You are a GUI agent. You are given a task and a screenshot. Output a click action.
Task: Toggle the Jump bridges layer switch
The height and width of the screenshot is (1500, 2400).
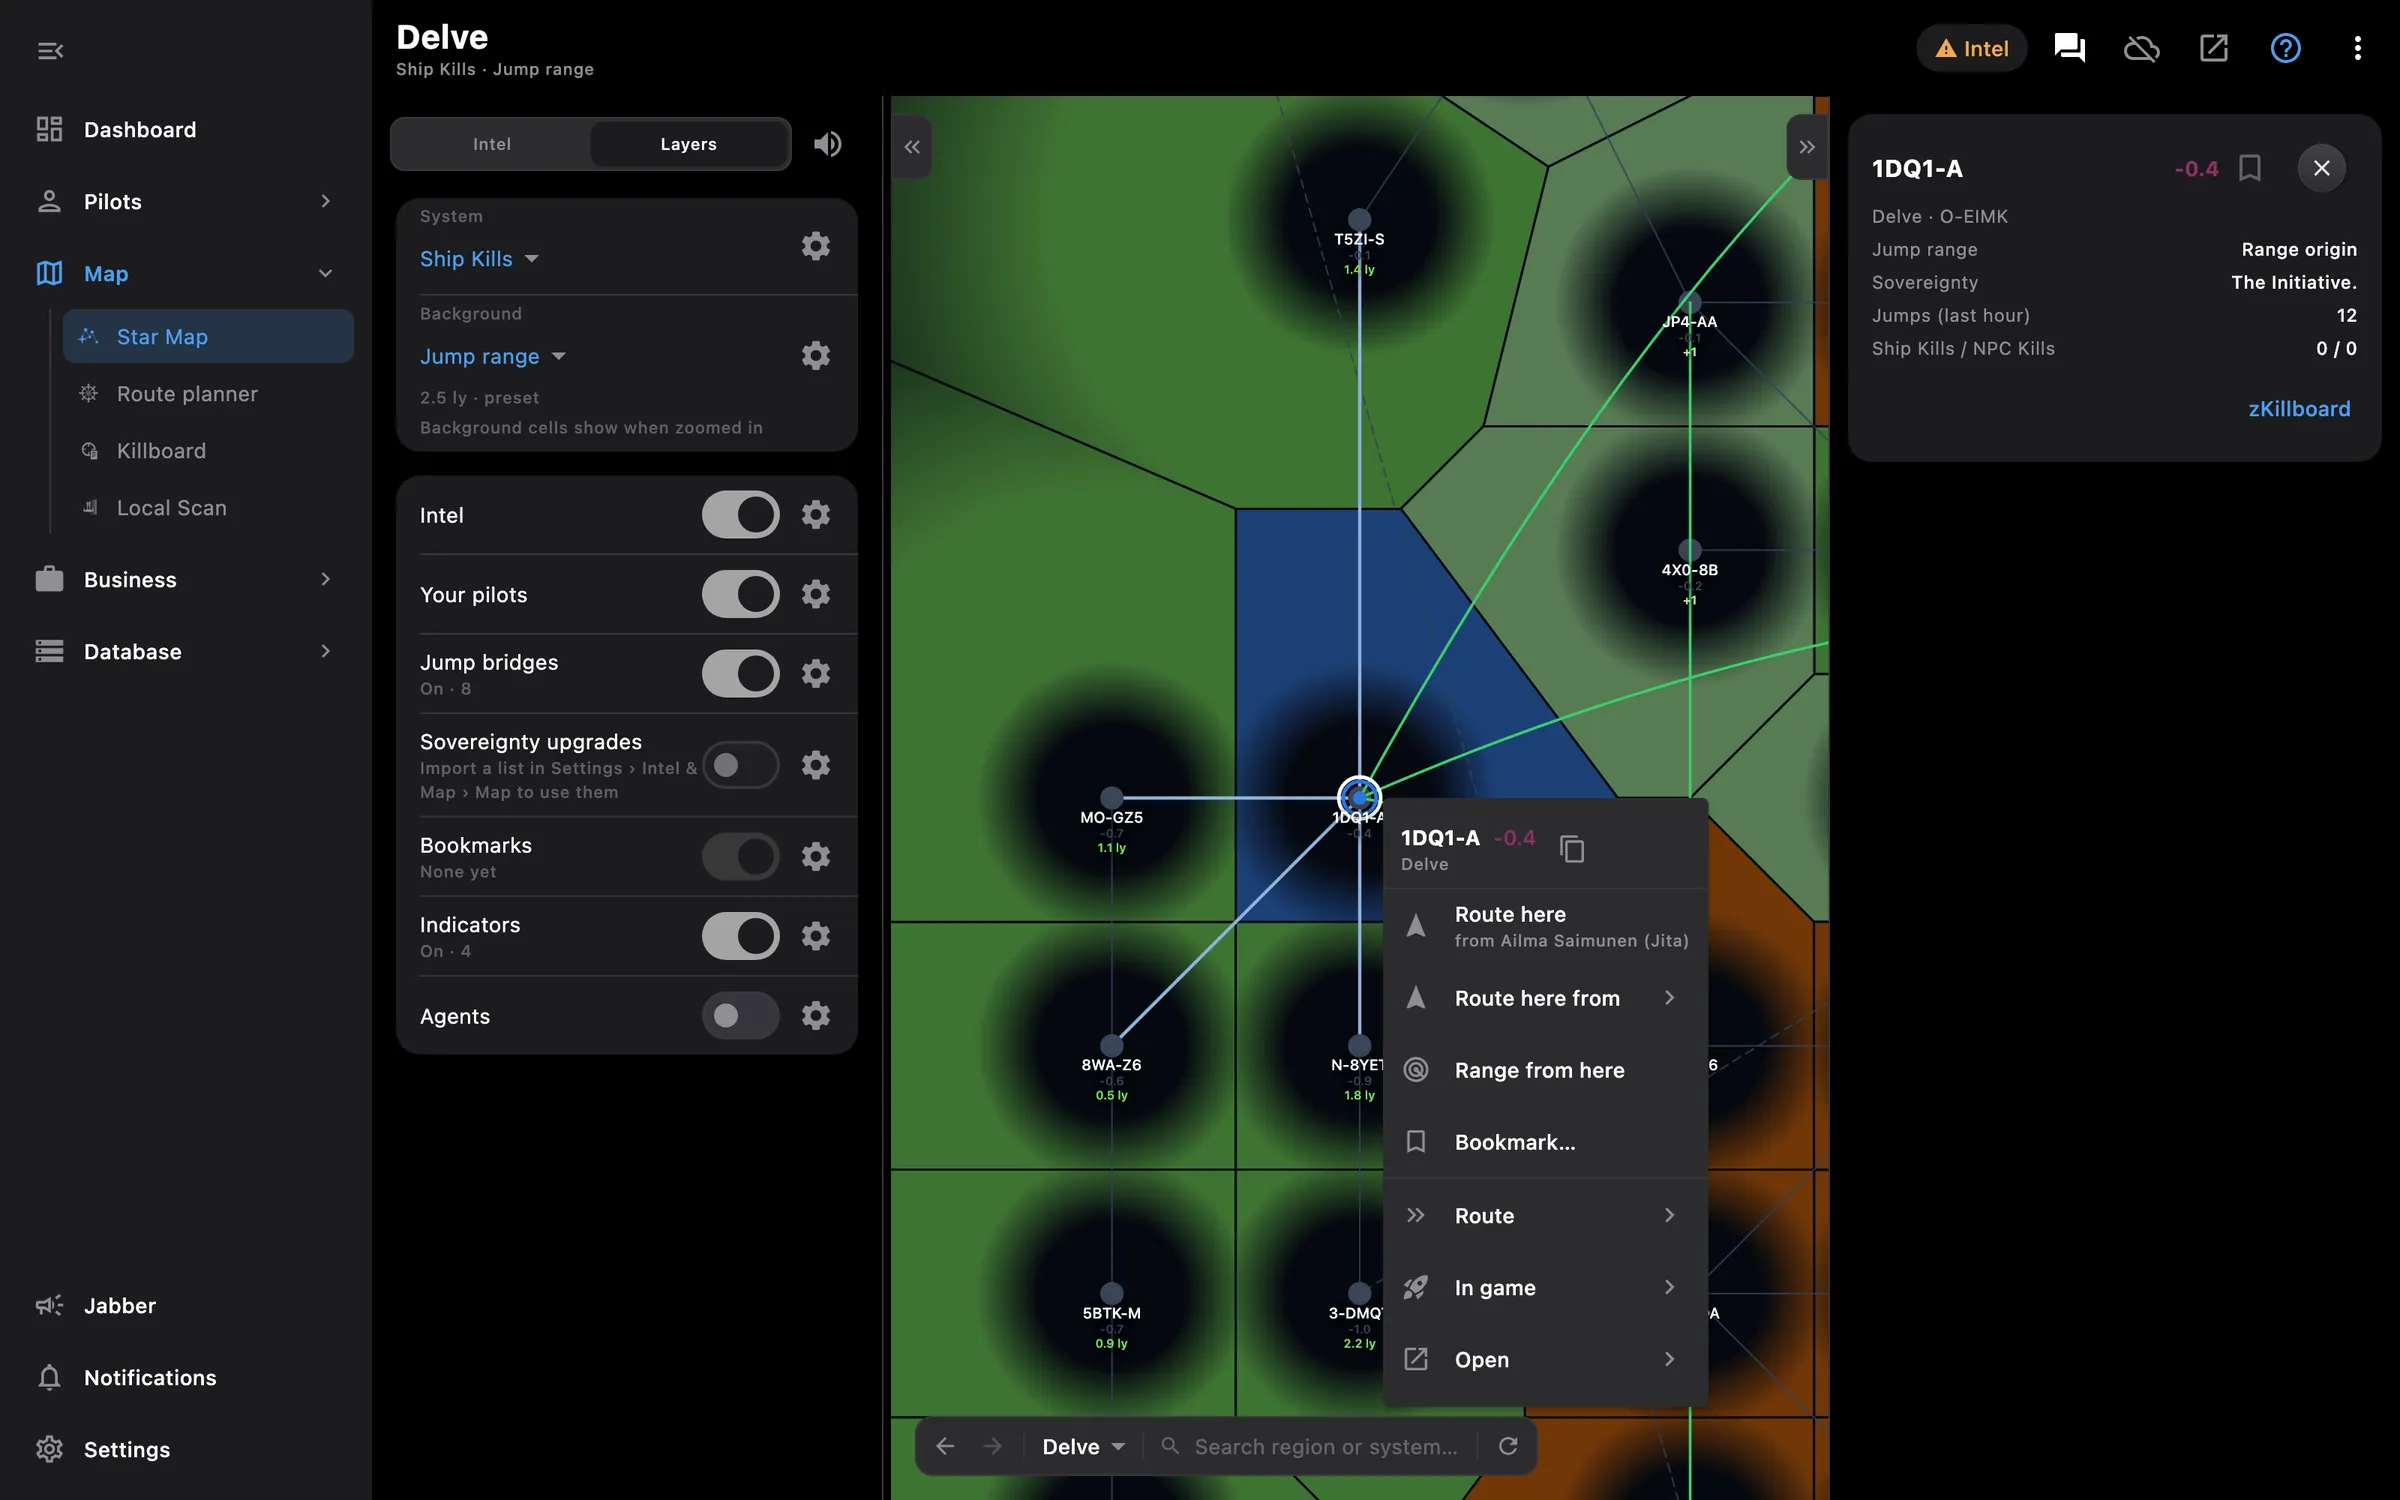[x=740, y=673]
